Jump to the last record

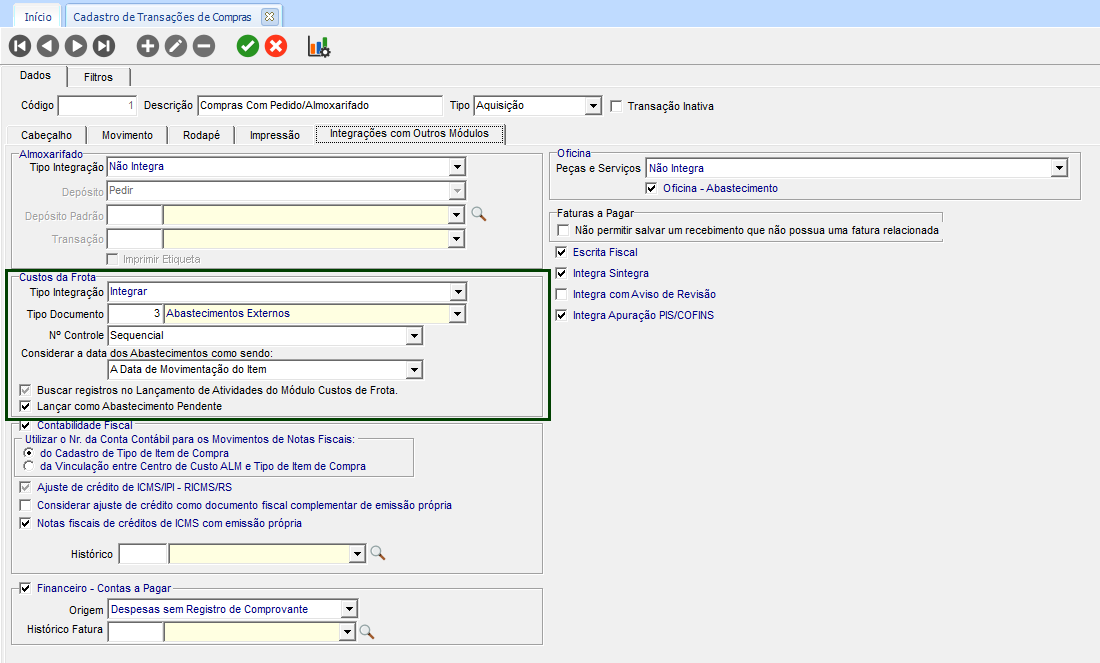[x=103, y=46]
